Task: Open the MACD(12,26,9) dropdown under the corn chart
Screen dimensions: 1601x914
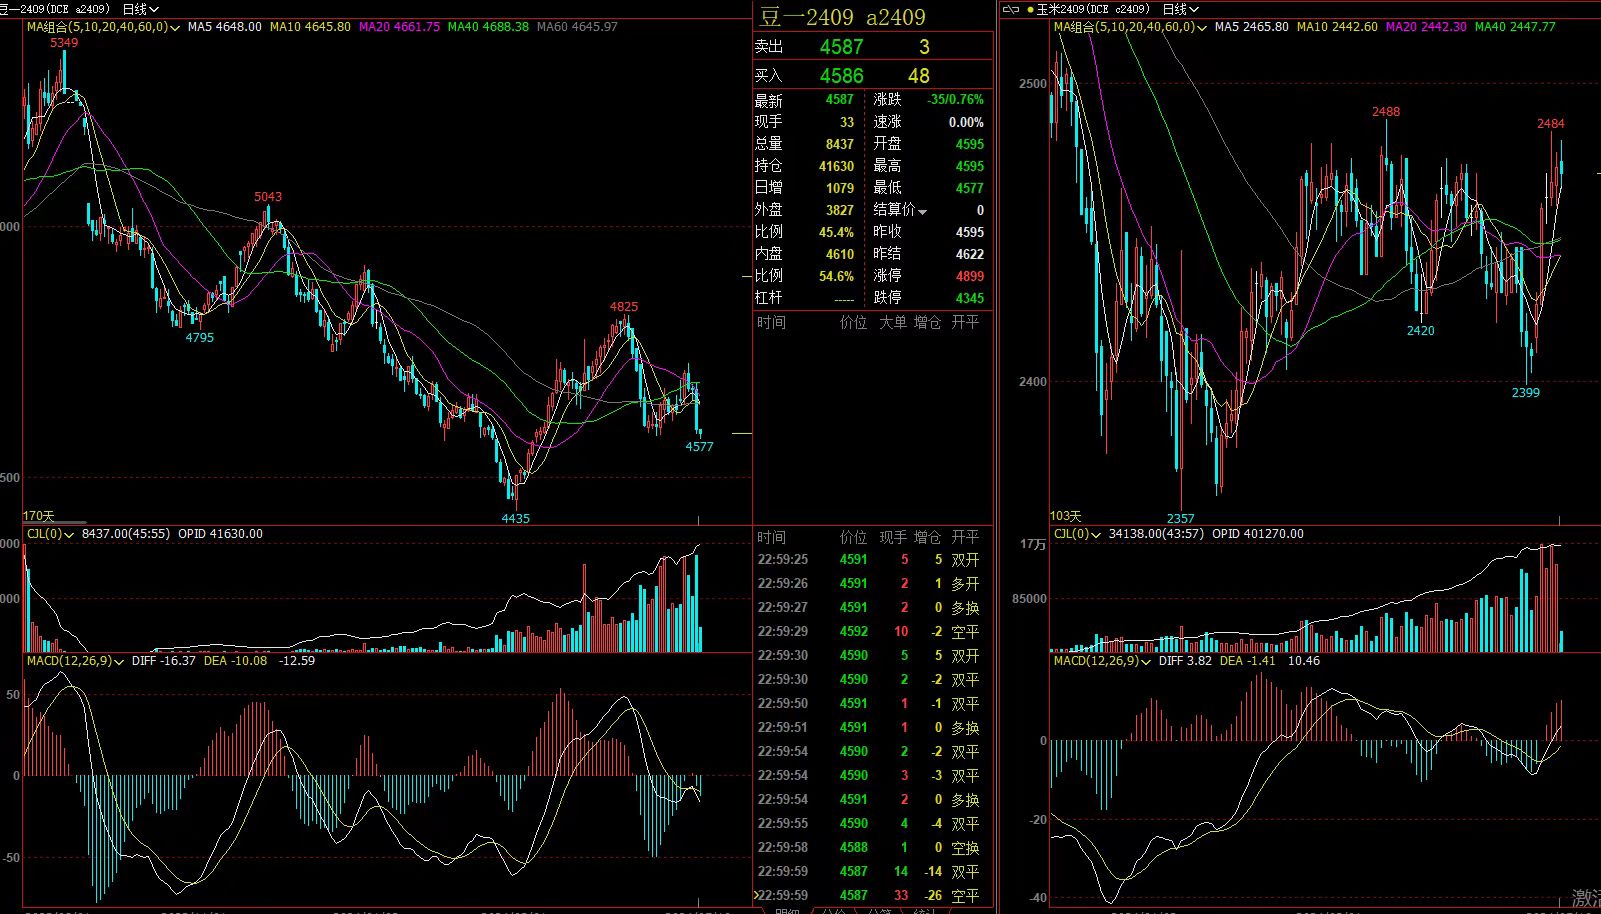Action: pos(1147,661)
